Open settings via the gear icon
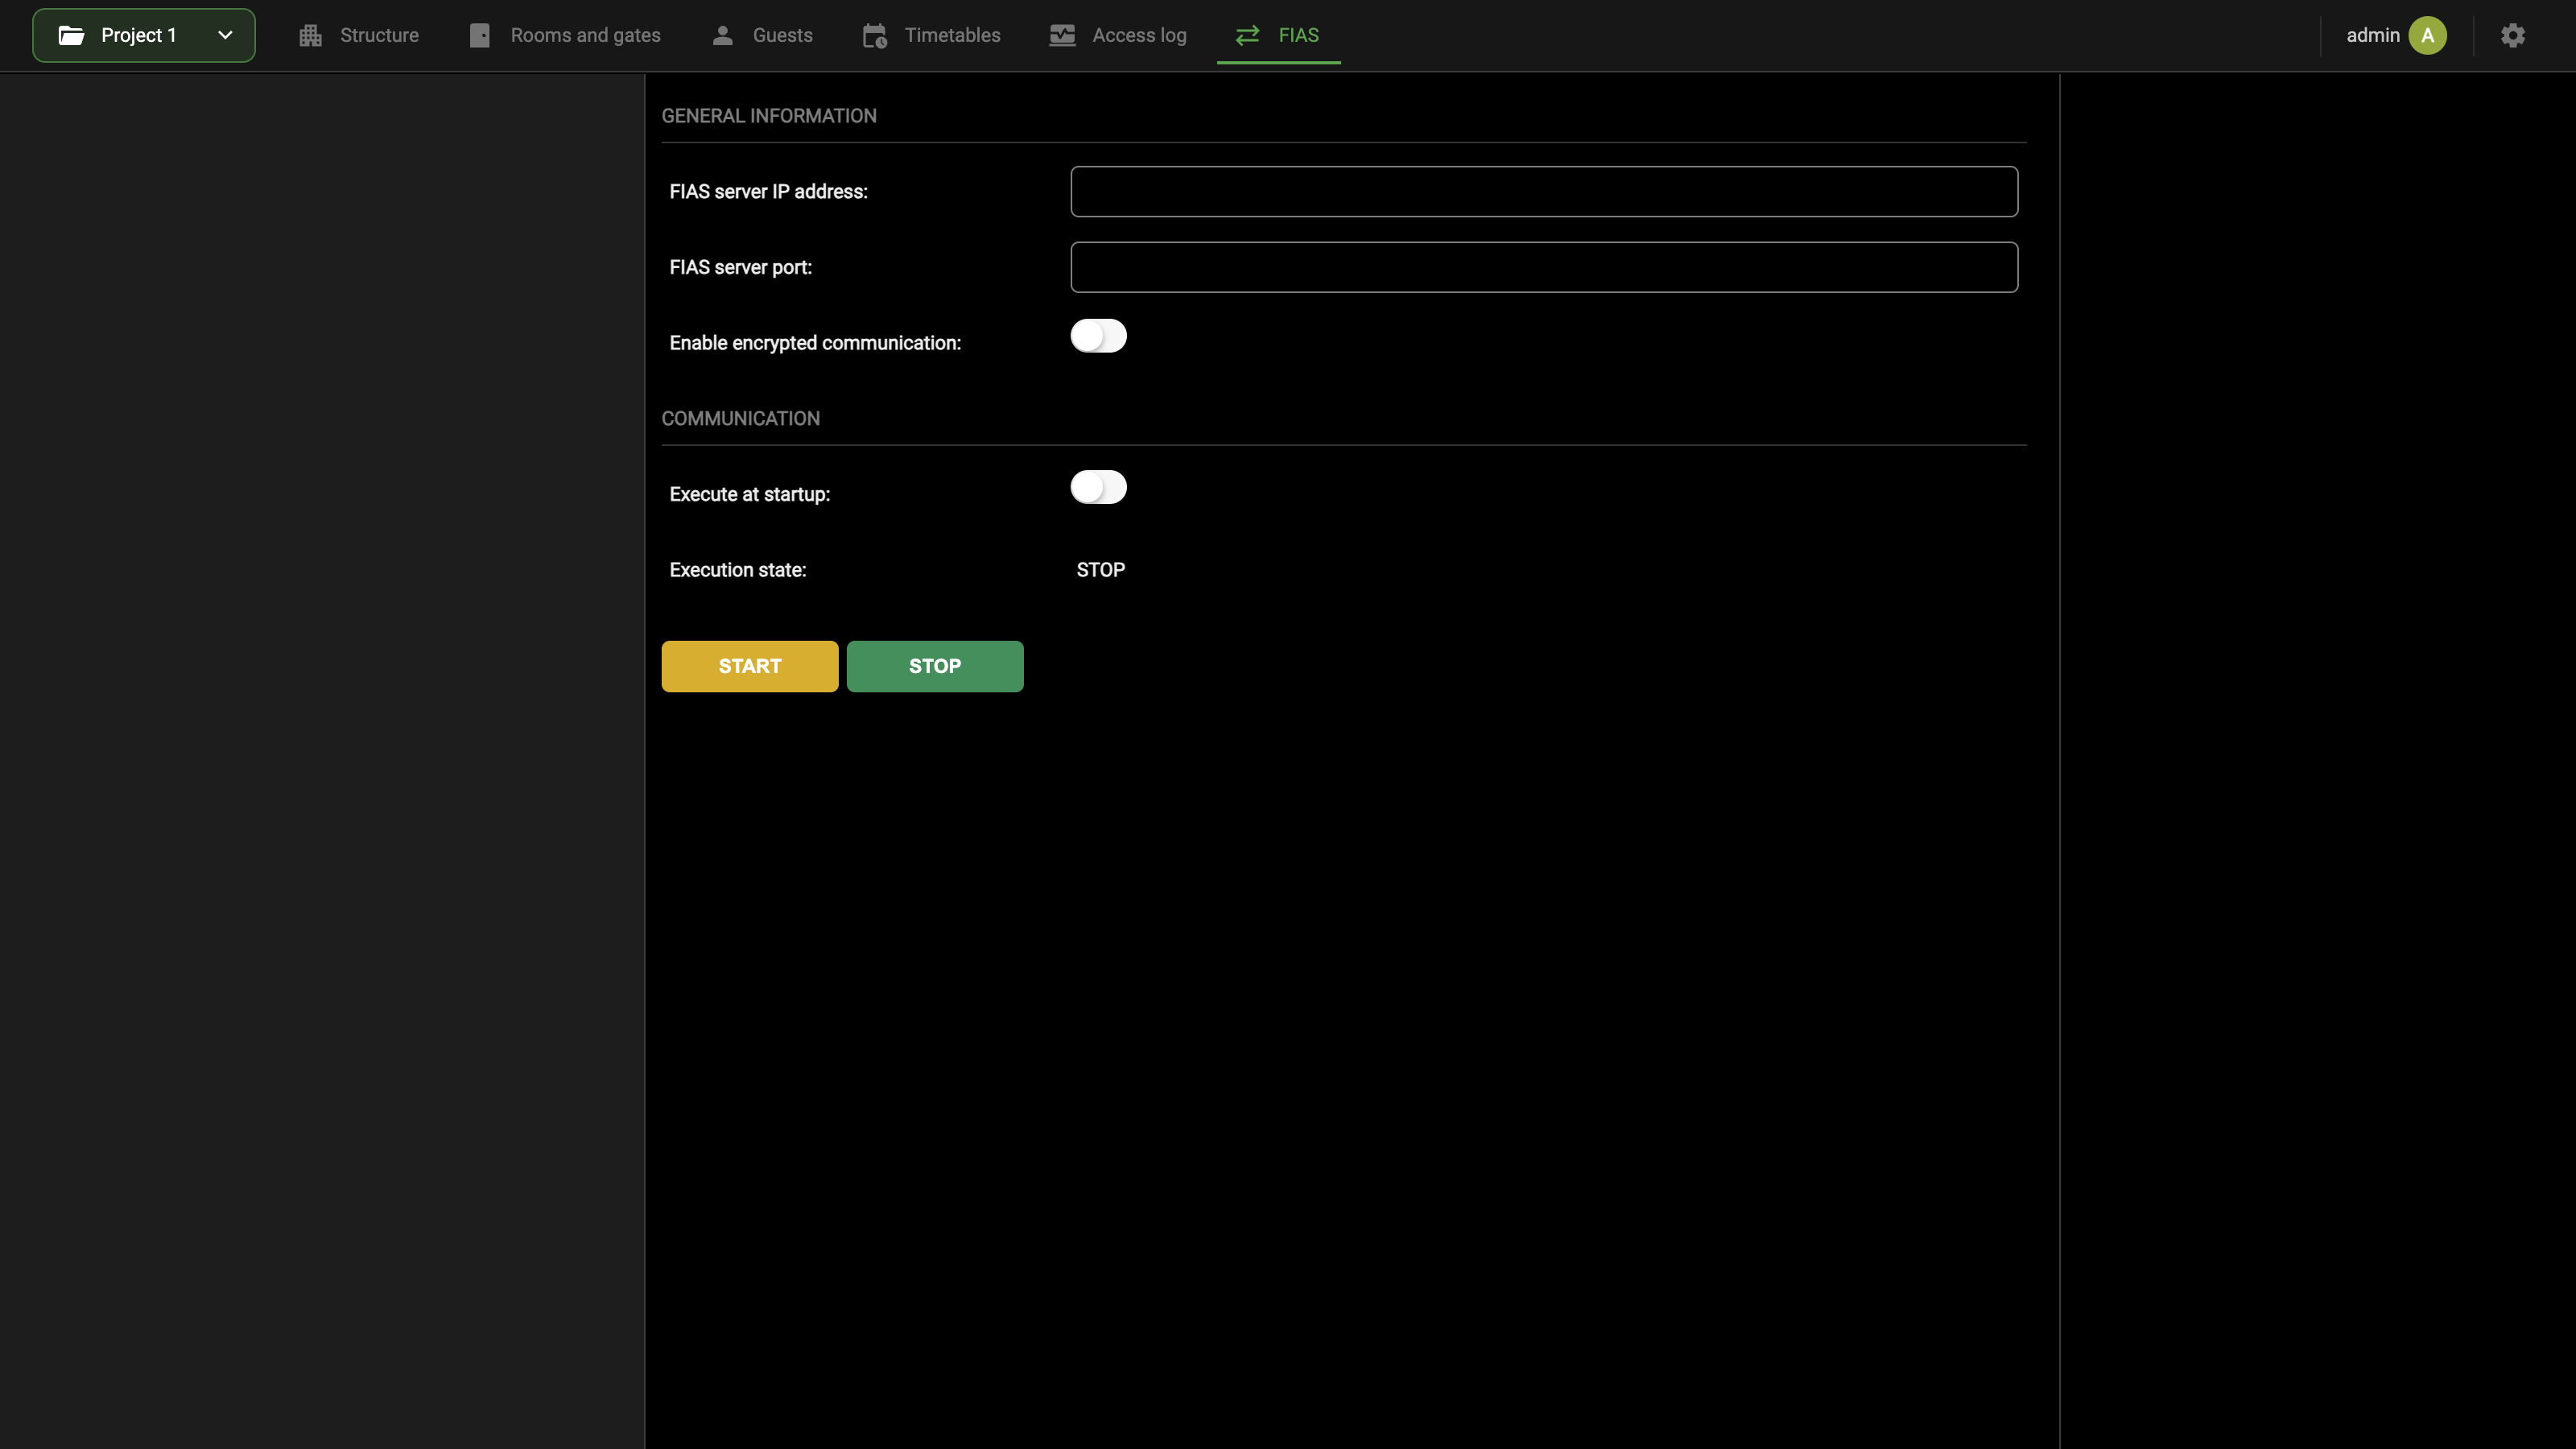Screen dimensions: 2576x1449 click(2512, 36)
